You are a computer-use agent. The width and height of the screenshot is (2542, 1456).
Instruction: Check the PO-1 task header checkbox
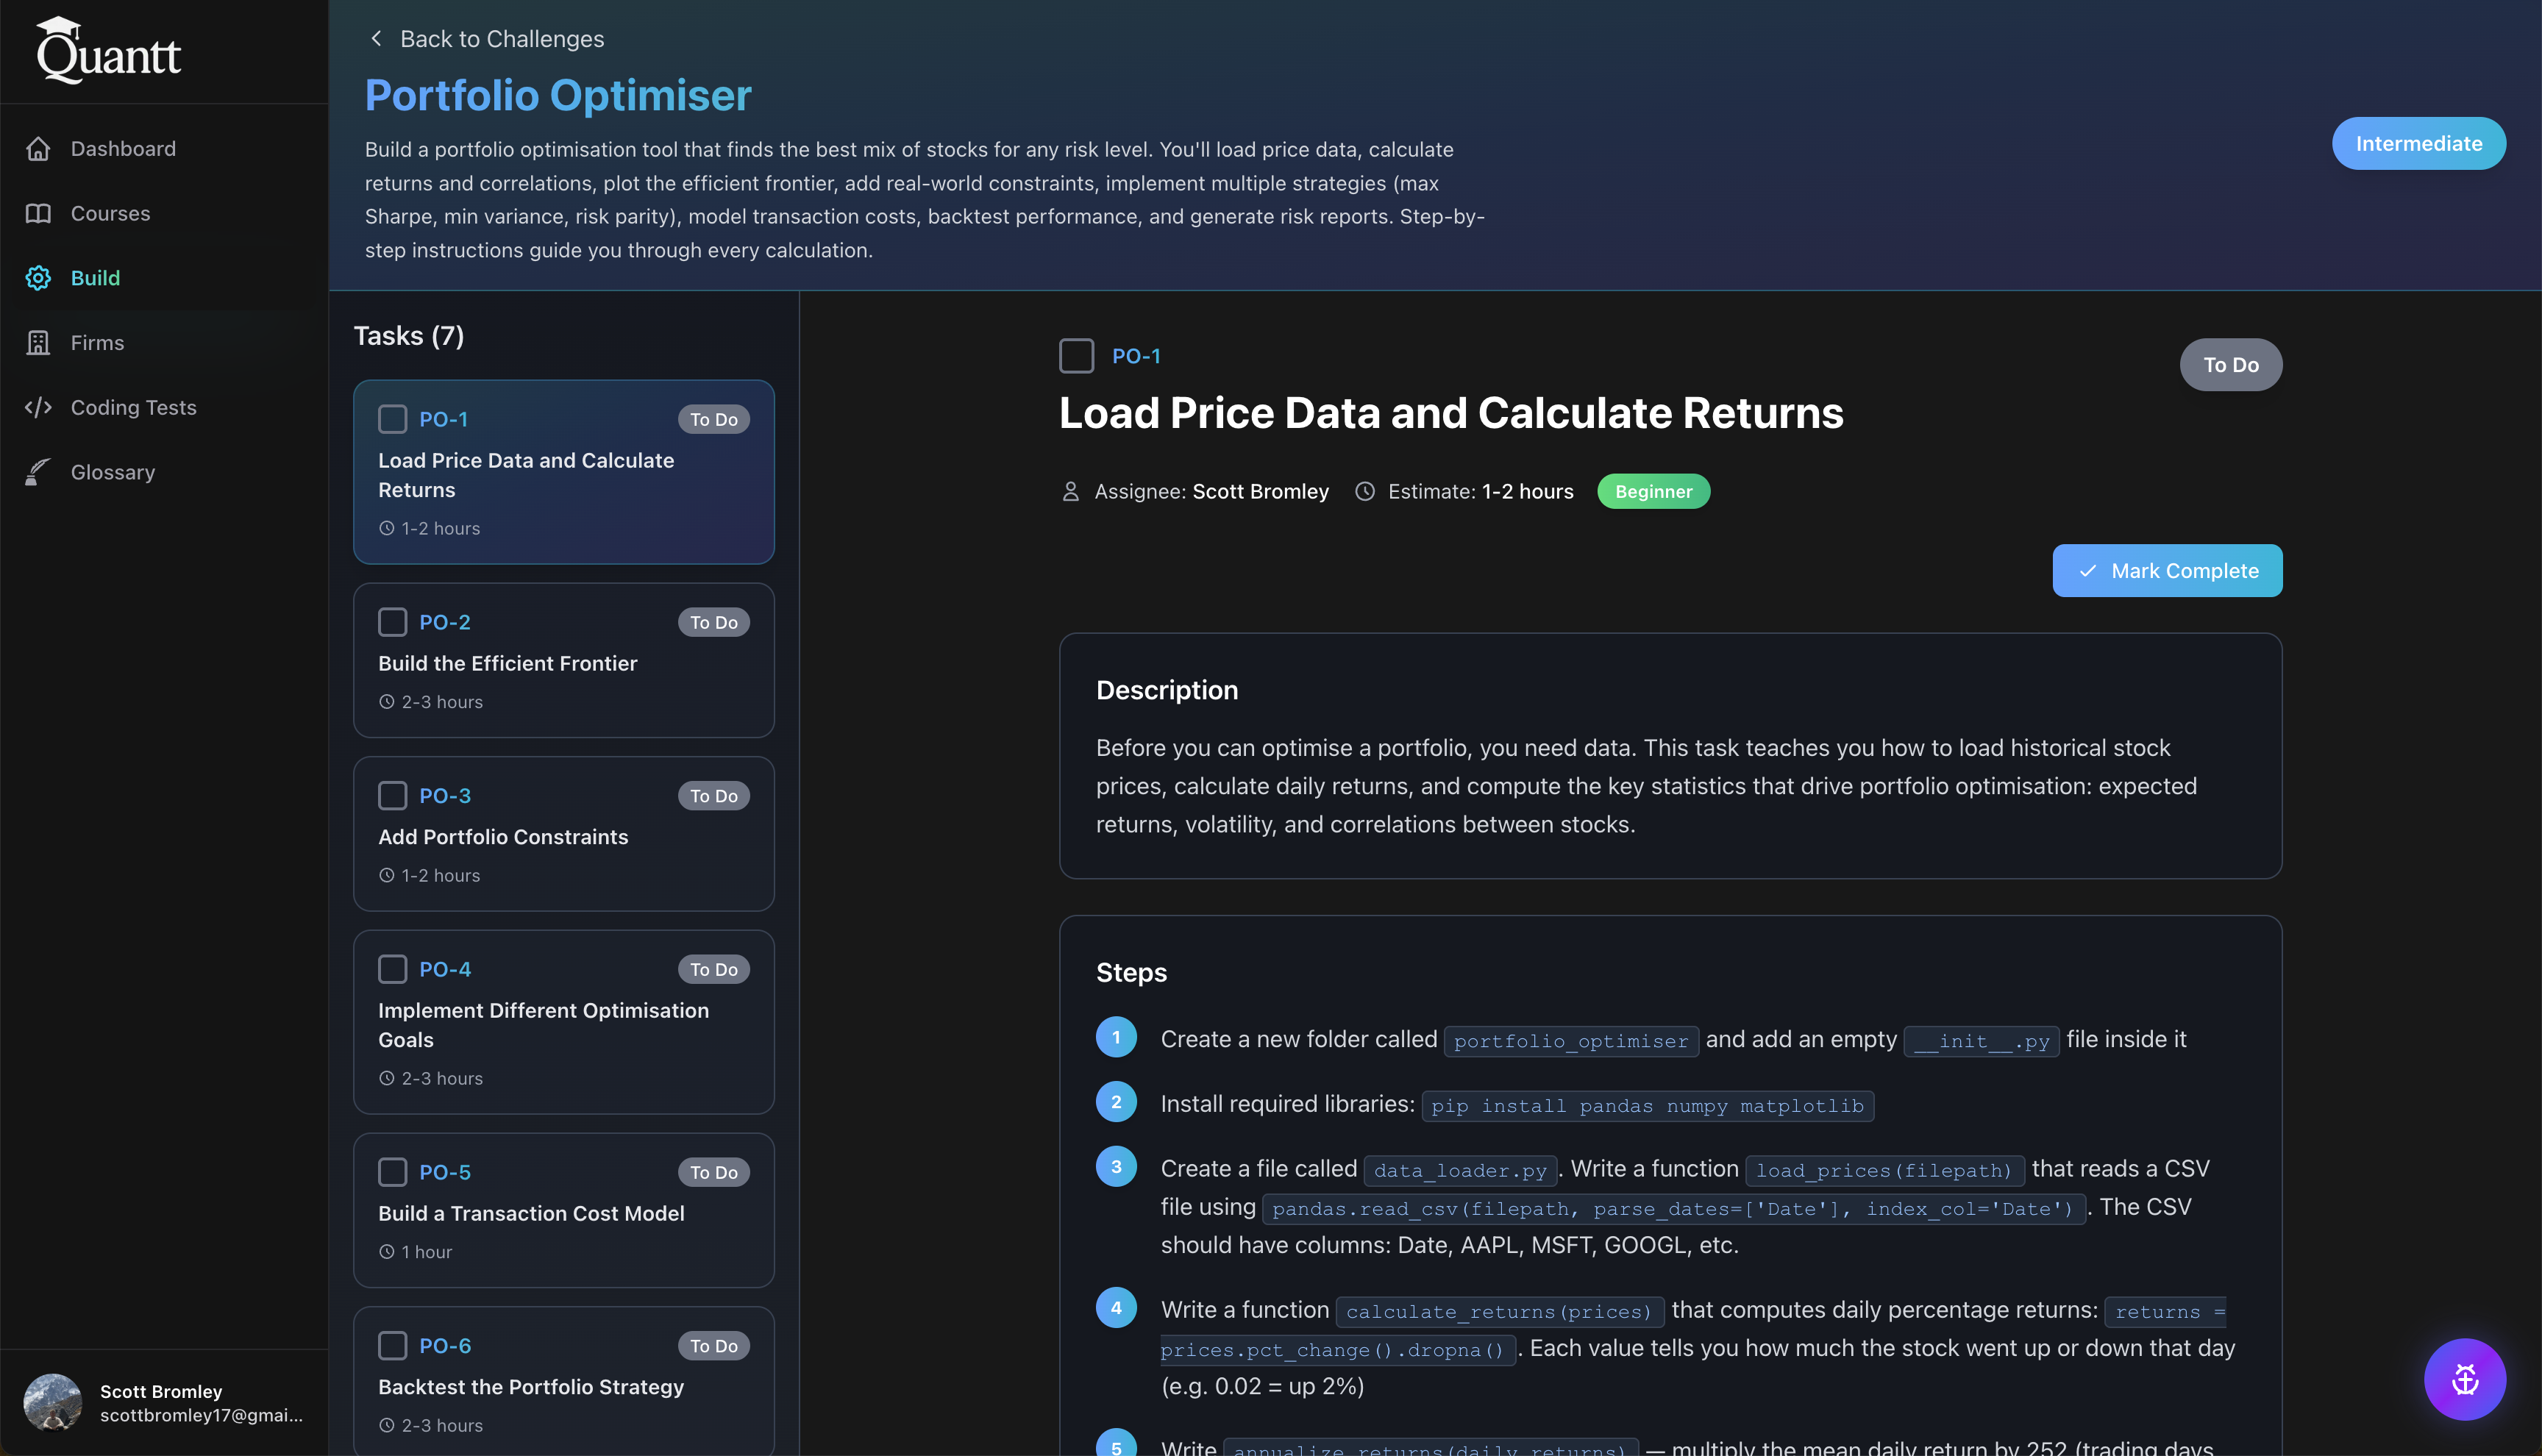(1077, 355)
